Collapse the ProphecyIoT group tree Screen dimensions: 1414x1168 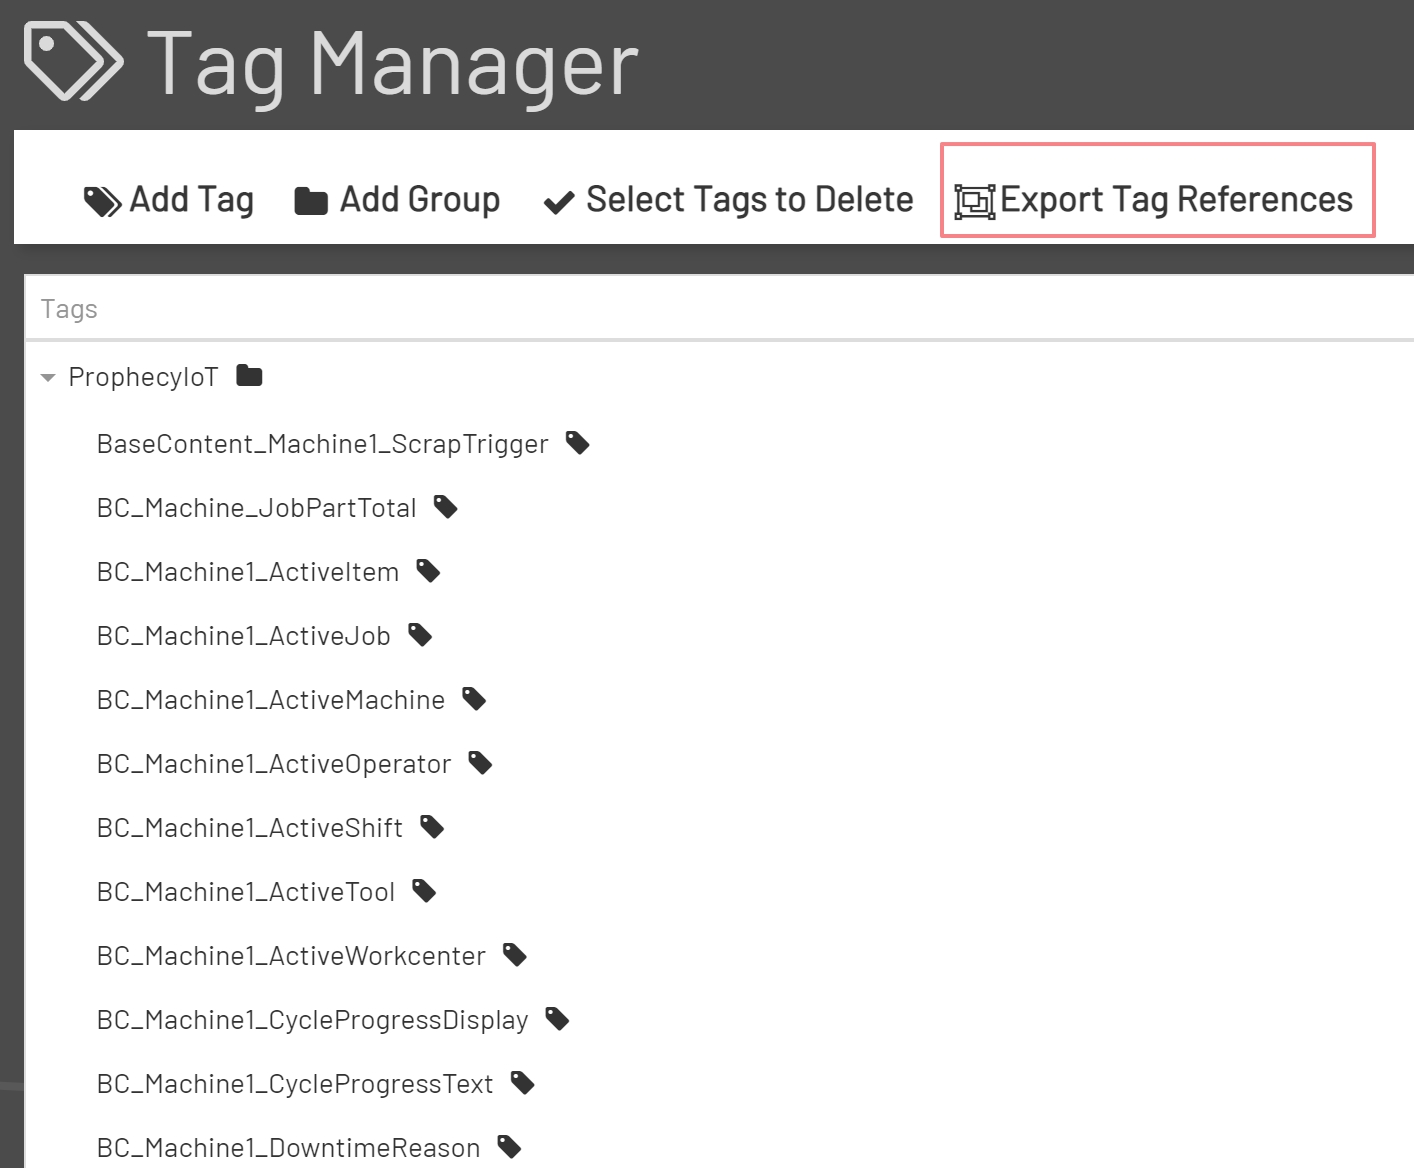[x=47, y=377]
